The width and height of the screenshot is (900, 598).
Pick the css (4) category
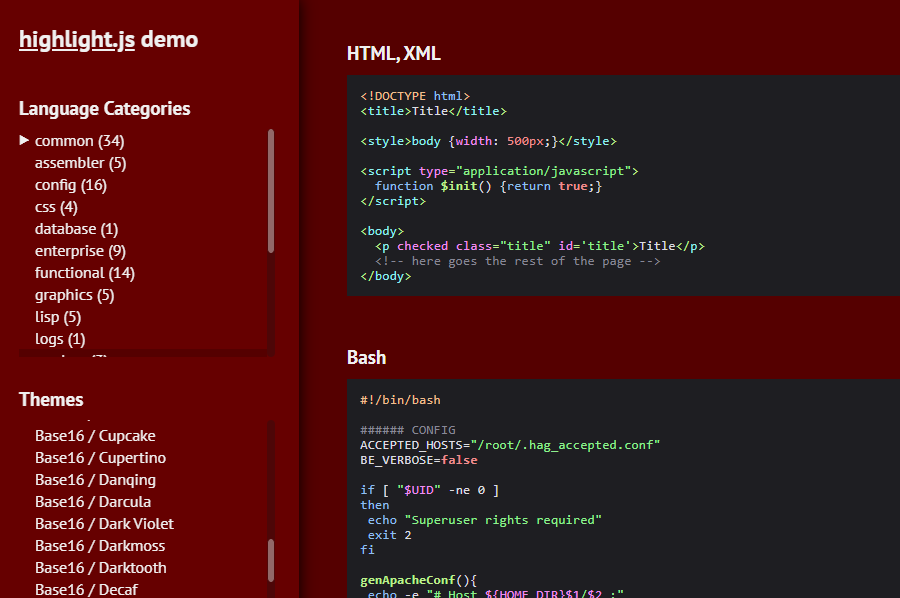[x=56, y=207]
